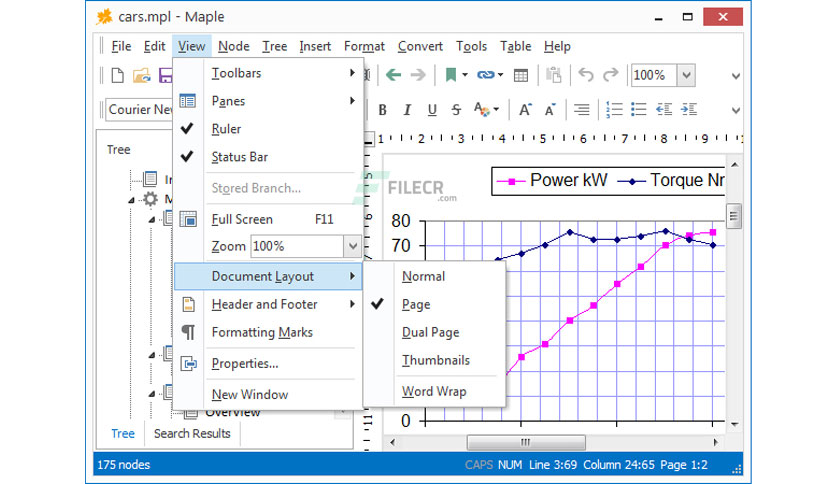
Task: Click the vertical scrollbar down arrow
Action: point(735,424)
